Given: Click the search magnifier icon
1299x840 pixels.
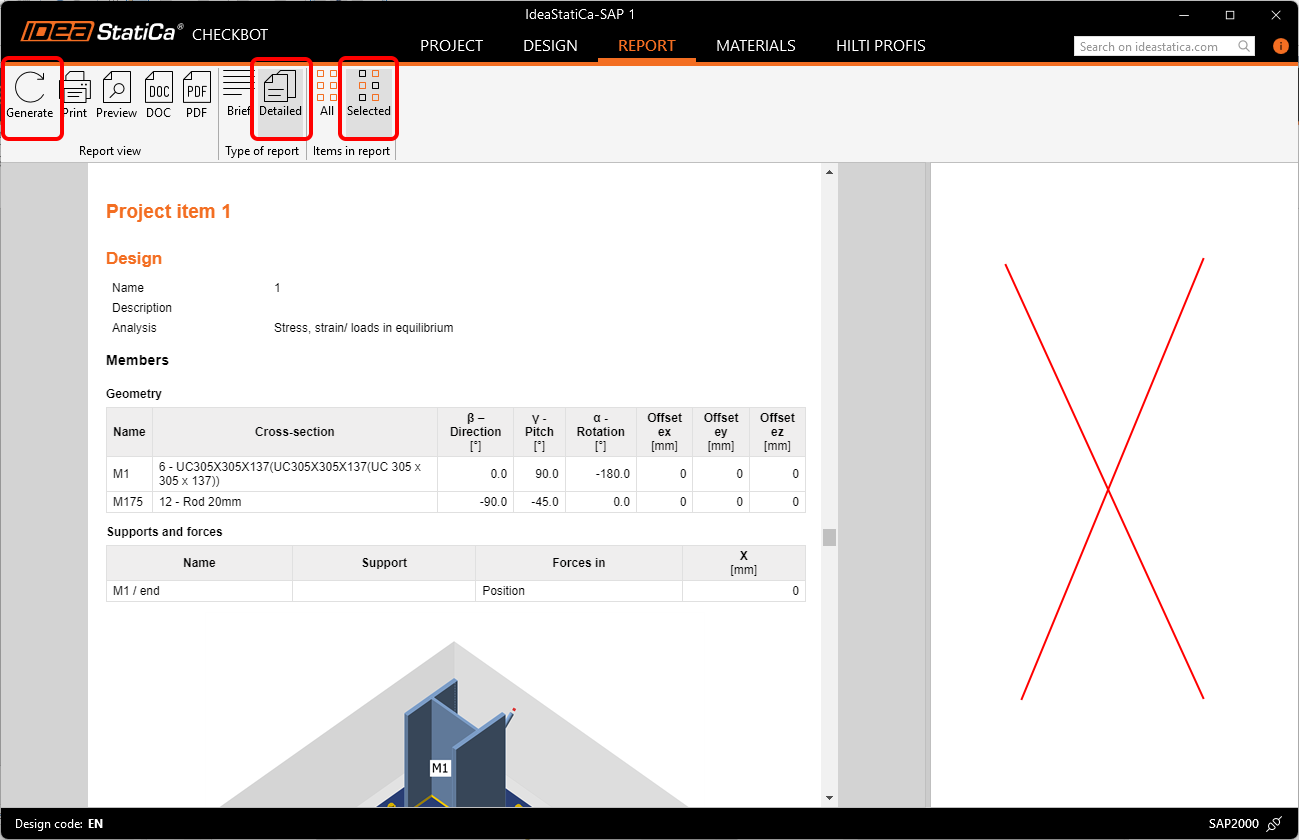Looking at the screenshot, I should (x=1243, y=45).
